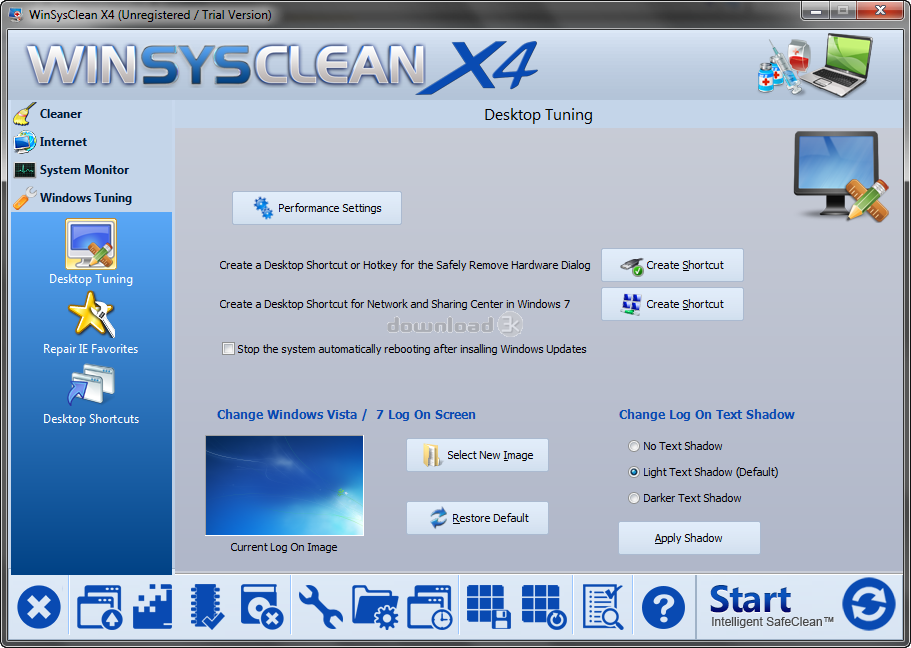Screen dimensions: 911x648
Task: Click the checklist with magnifier icon
Action: click(603, 607)
